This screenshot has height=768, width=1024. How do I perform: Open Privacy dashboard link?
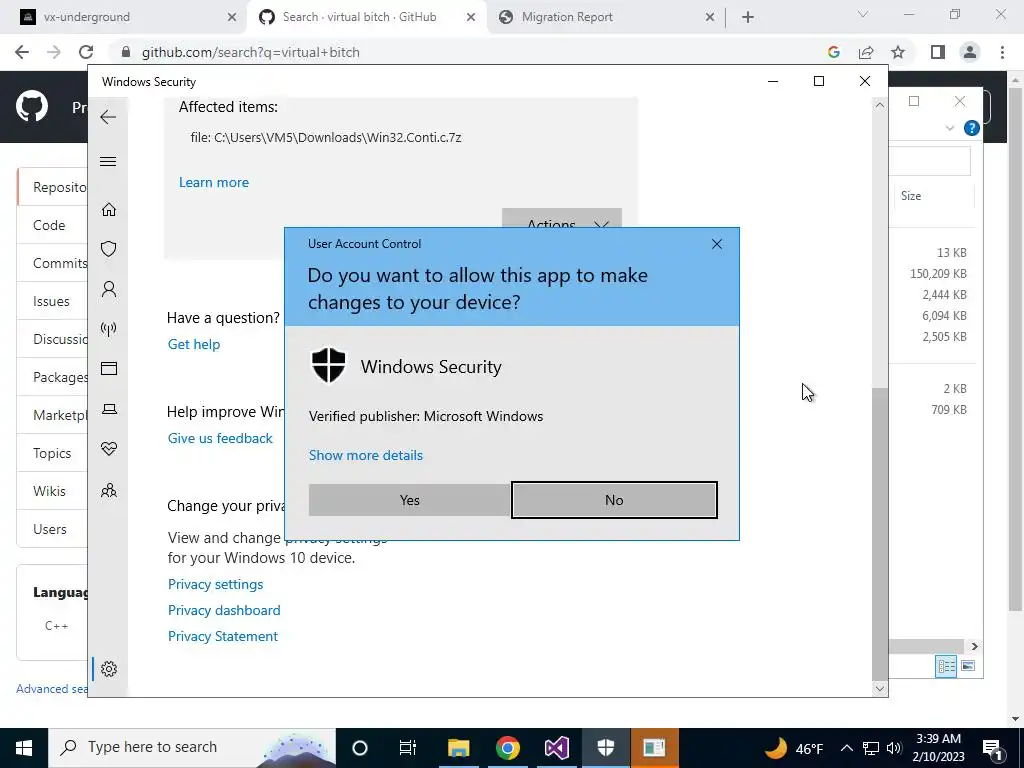pyautogui.click(x=224, y=611)
